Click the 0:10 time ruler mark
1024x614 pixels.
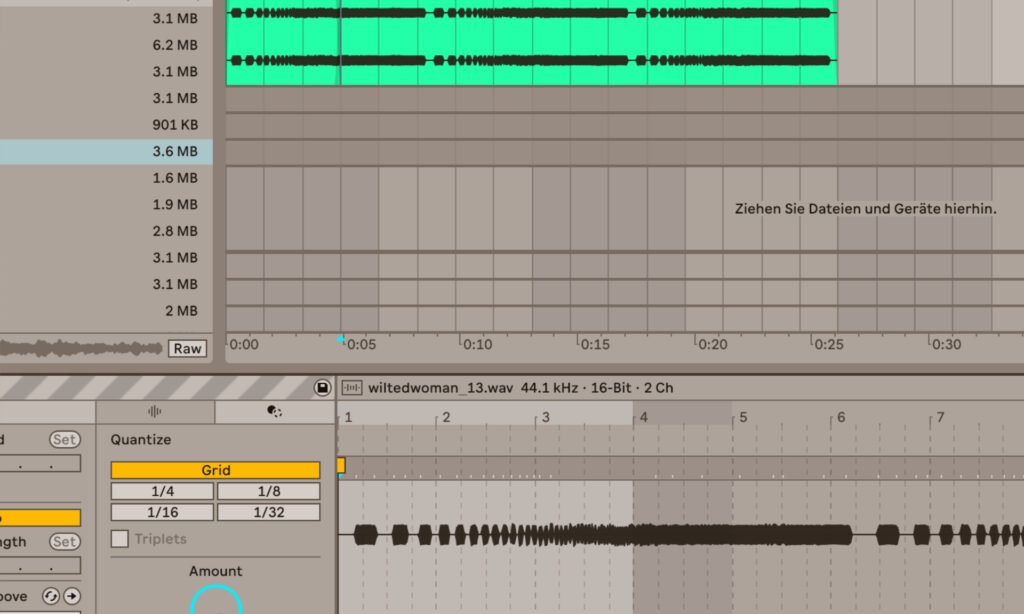[x=477, y=344]
